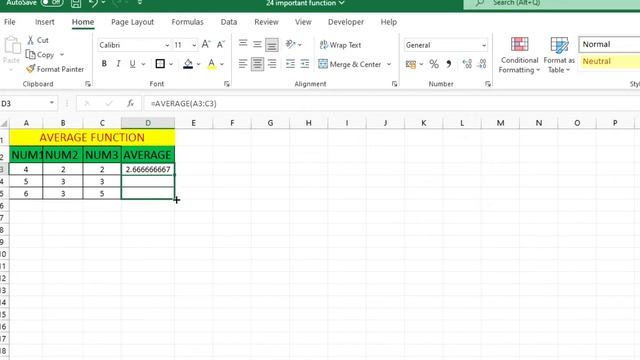Top align cell contents
The height and width of the screenshot is (360, 640).
[x=243, y=43]
